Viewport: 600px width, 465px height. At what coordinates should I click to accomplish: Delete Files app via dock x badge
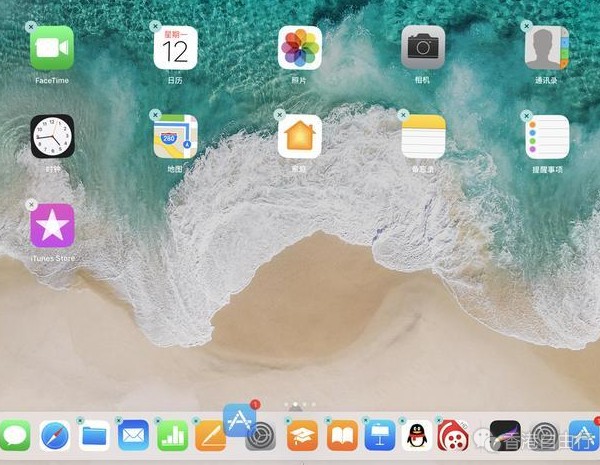pyautogui.click(x=80, y=421)
